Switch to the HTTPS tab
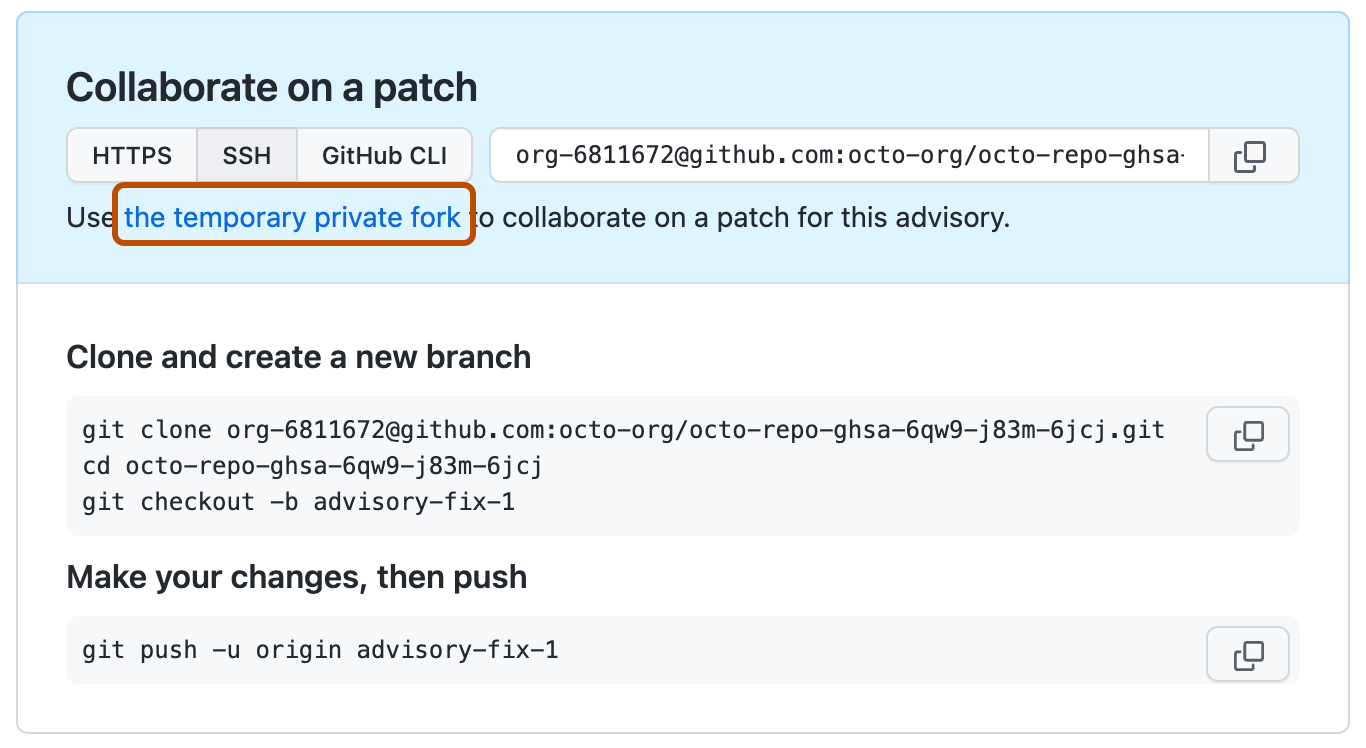Image resolution: width=1366 pixels, height=748 pixels. click(x=132, y=155)
